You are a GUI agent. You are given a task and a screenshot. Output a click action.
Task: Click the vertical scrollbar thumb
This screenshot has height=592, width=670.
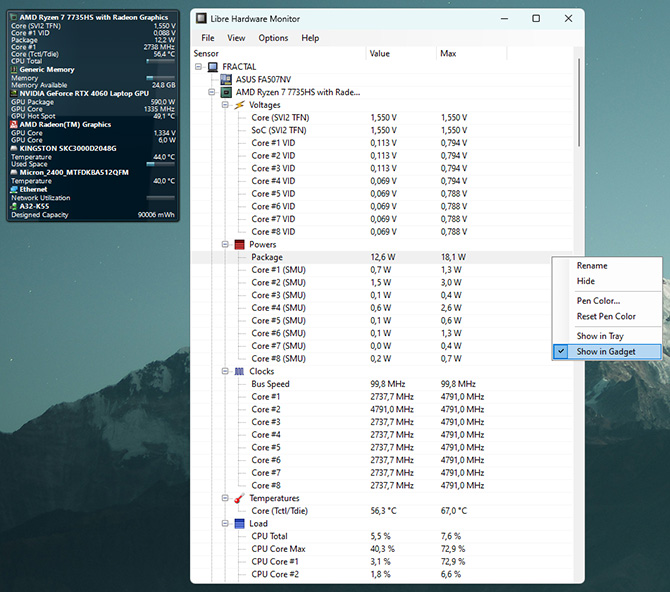click(579, 102)
